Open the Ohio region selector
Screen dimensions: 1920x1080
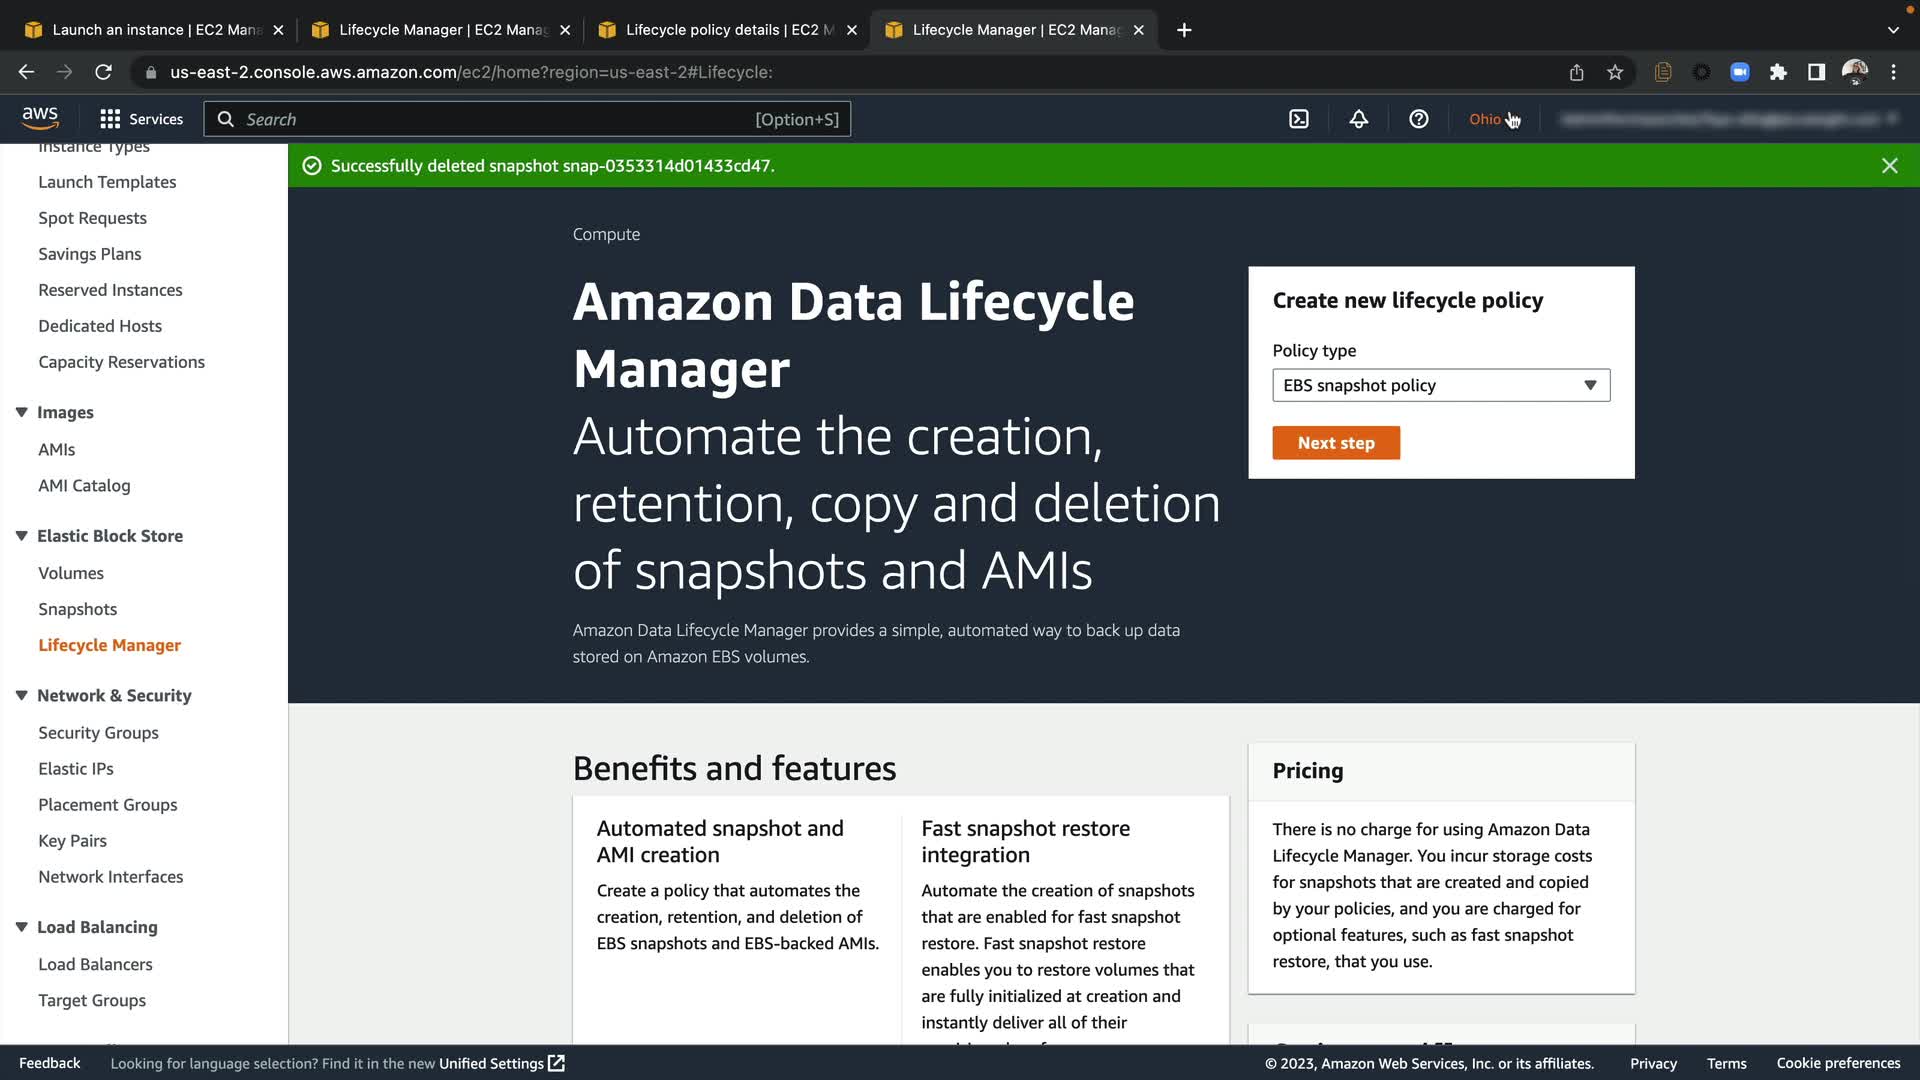tap(1485, 119)
